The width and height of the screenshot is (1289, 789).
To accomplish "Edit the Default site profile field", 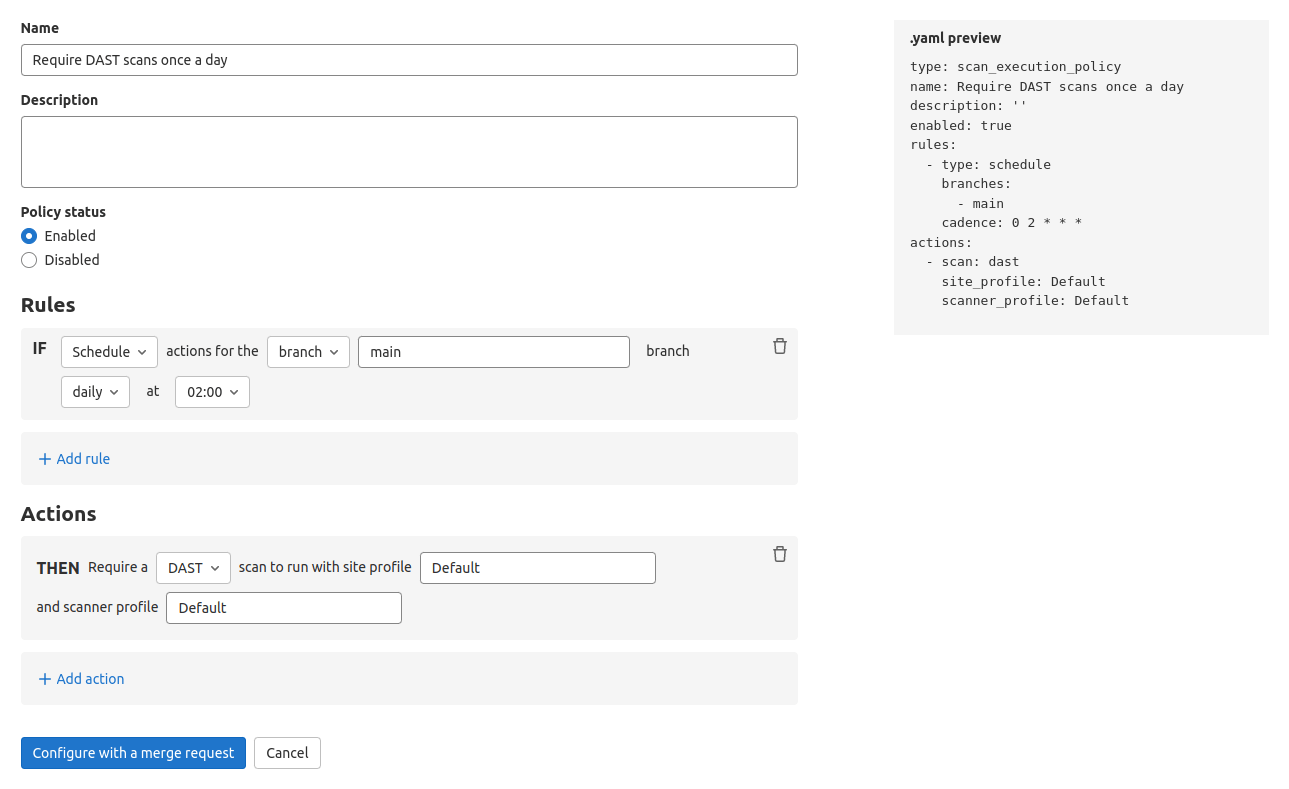I will [x=537, y=567].
